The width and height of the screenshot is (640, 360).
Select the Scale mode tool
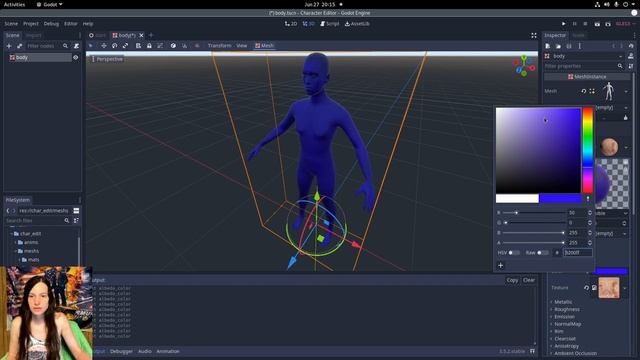pyautogui.click(x=125, y=46)
